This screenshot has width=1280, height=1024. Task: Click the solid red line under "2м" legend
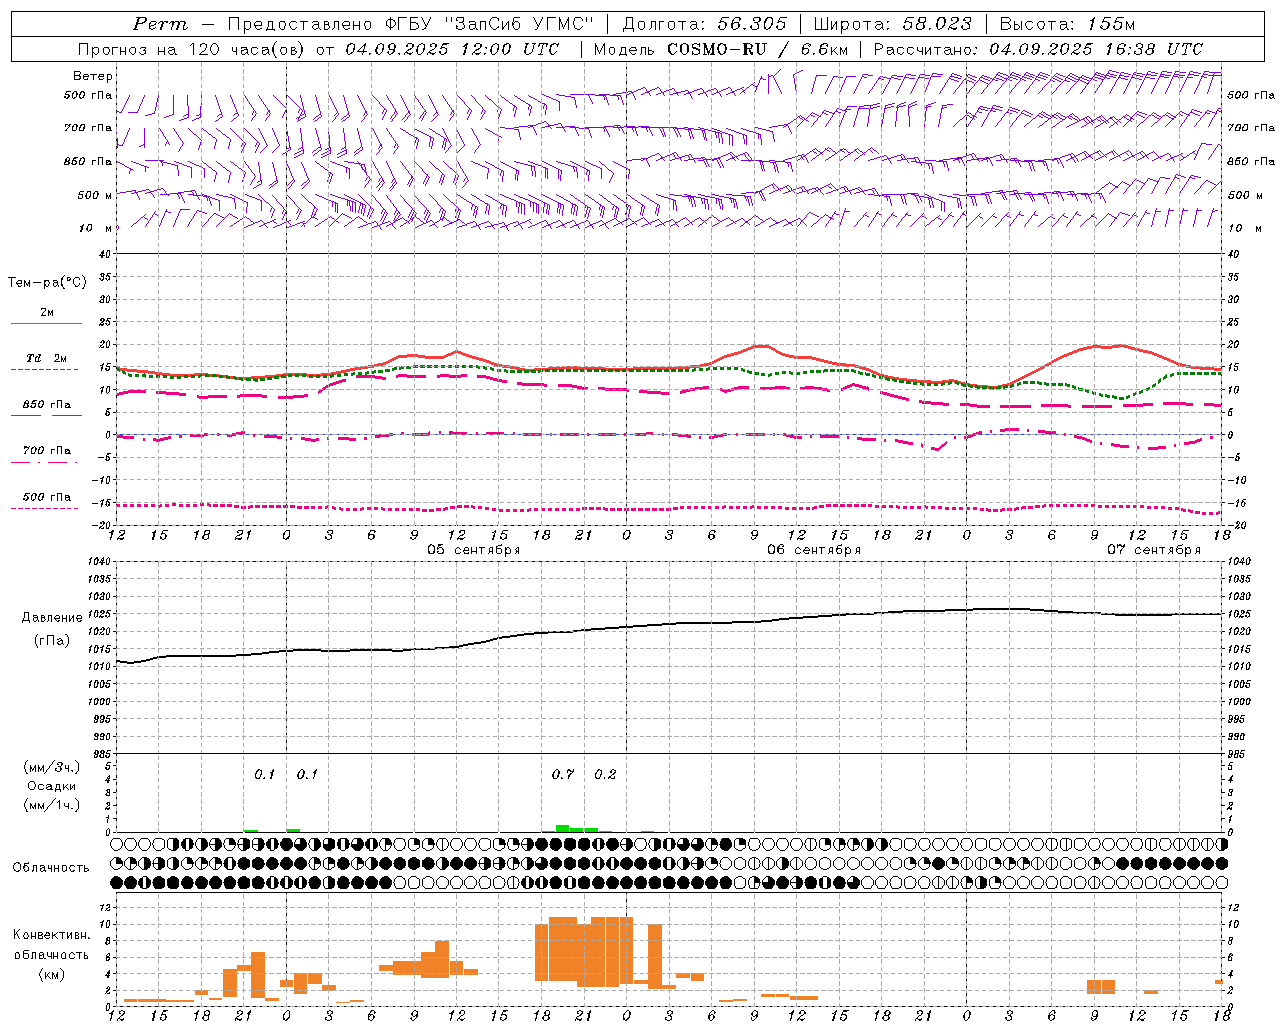pos(46,323)
